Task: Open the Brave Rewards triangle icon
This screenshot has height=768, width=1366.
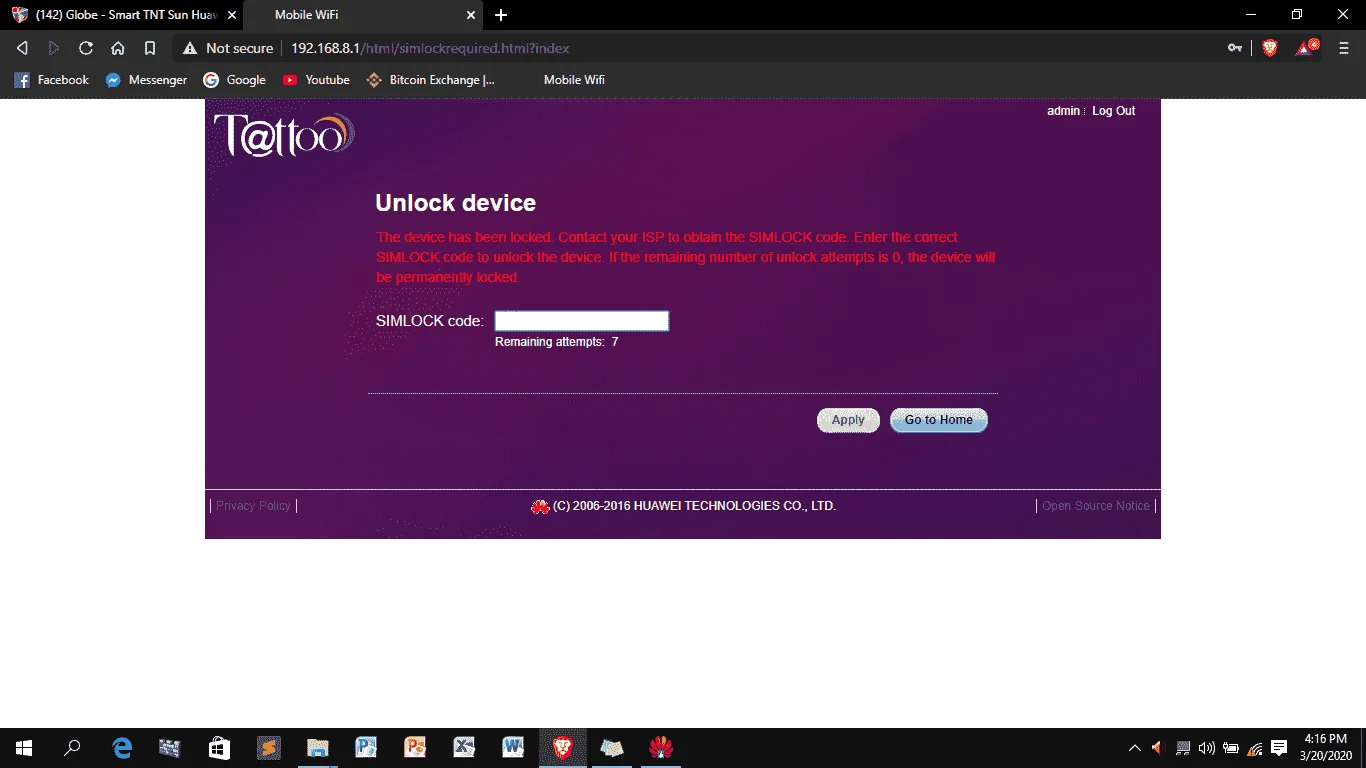Action: click(x=1306, y=48)
